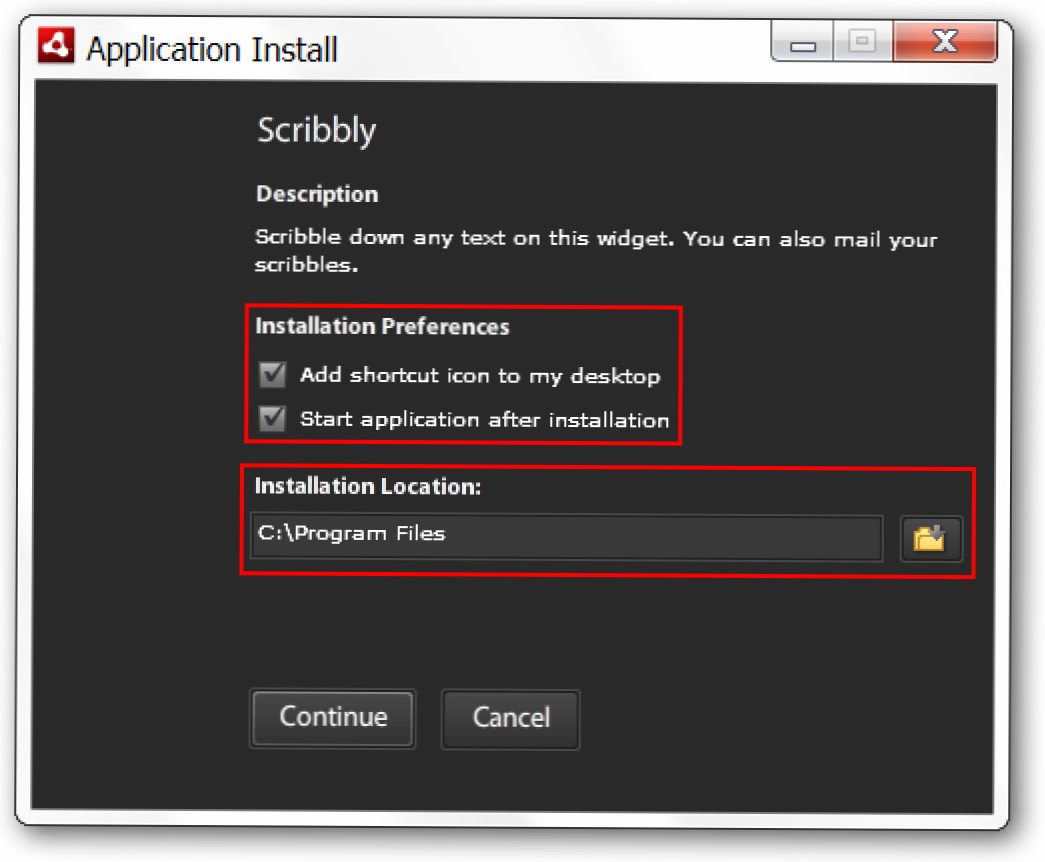Cancel the Scribbly installation
Viewport: 1045px width, 862px height.
click(510, 718)
